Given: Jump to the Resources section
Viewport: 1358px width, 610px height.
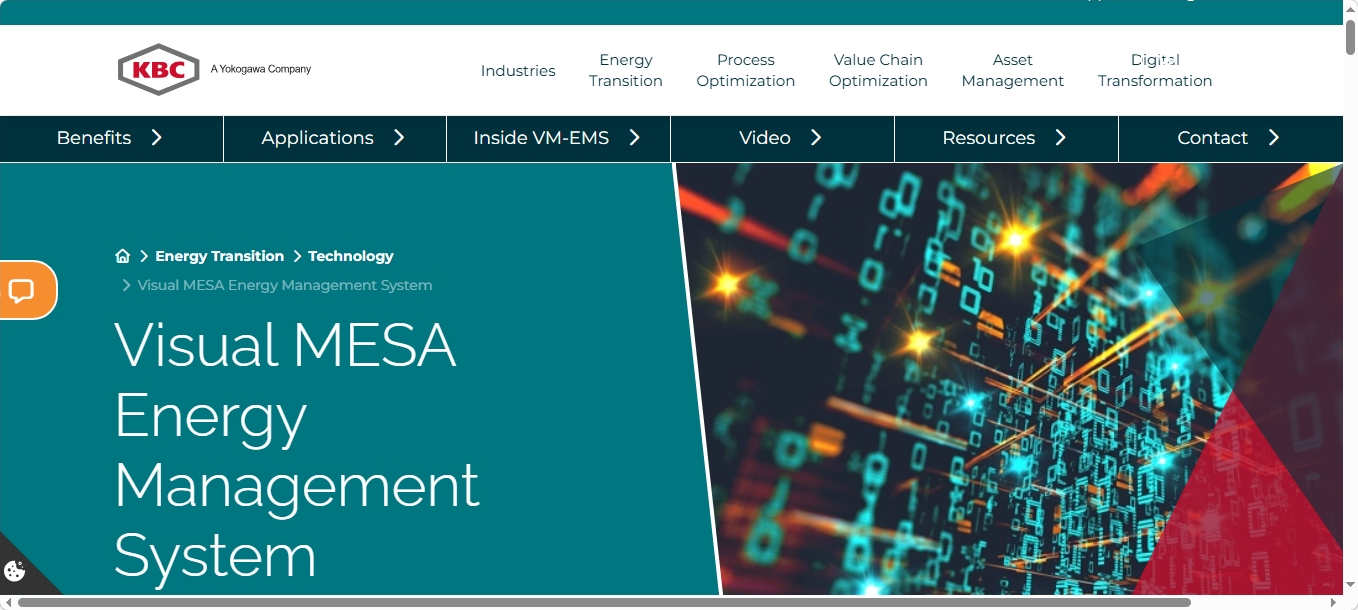Looking at the screenshot, I should coord(1006,138).
